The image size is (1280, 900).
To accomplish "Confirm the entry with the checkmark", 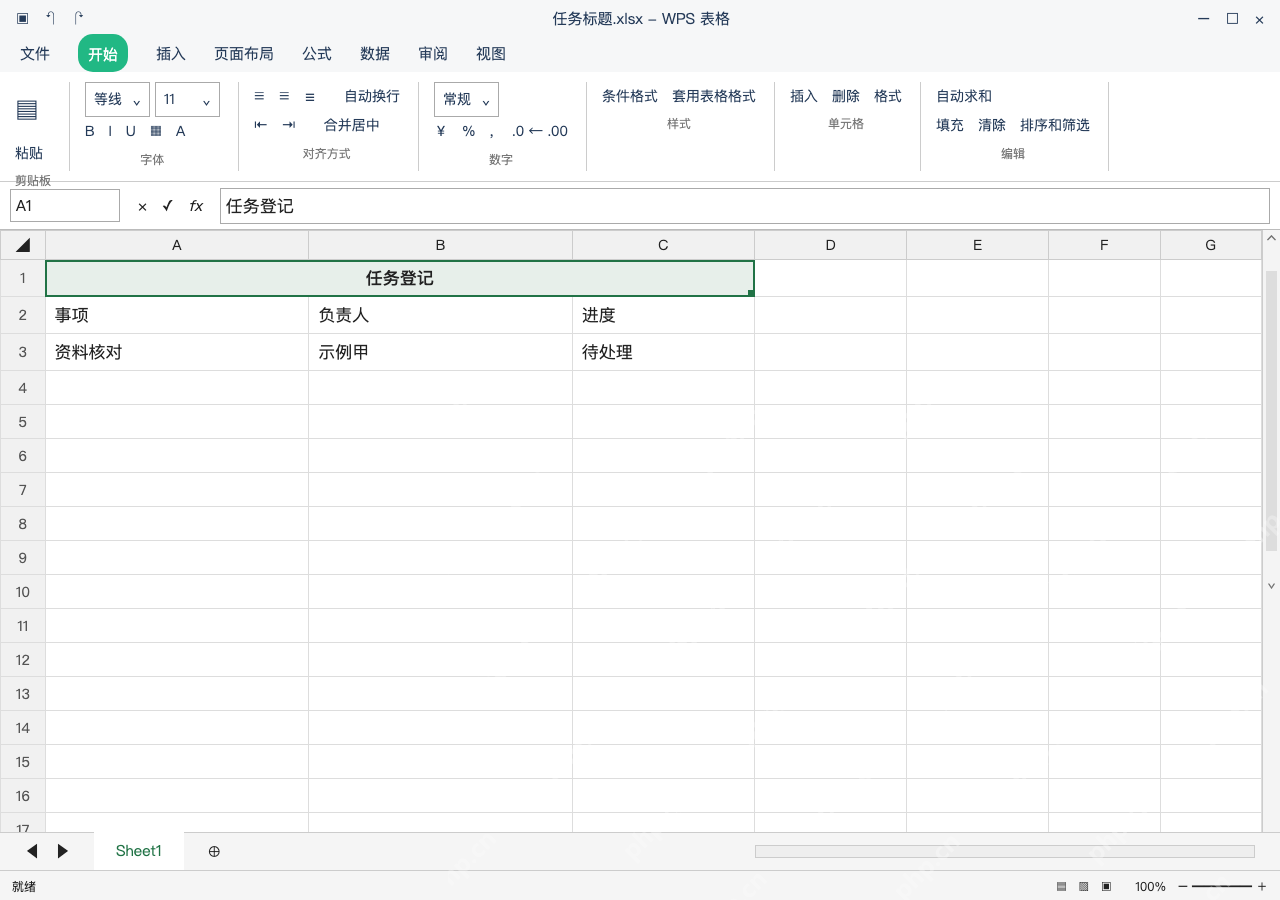I will coord(168,206).
